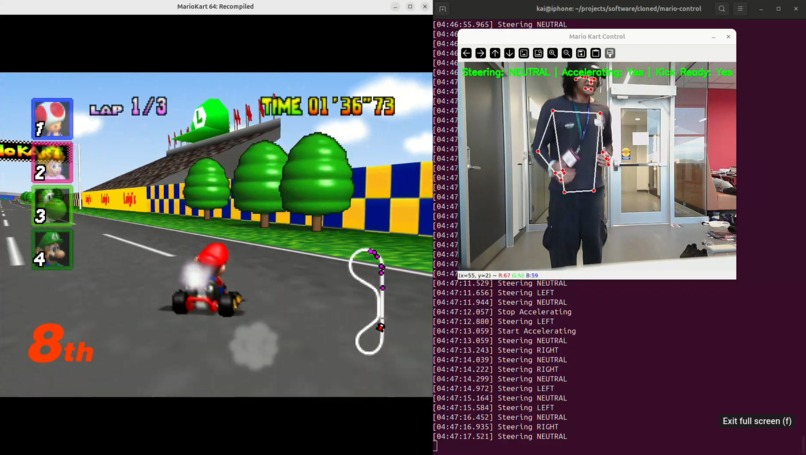The width and height of the screenshot is (806, 455).
Task: Click the Mario Kart Control title text
Action: (597, 37)
